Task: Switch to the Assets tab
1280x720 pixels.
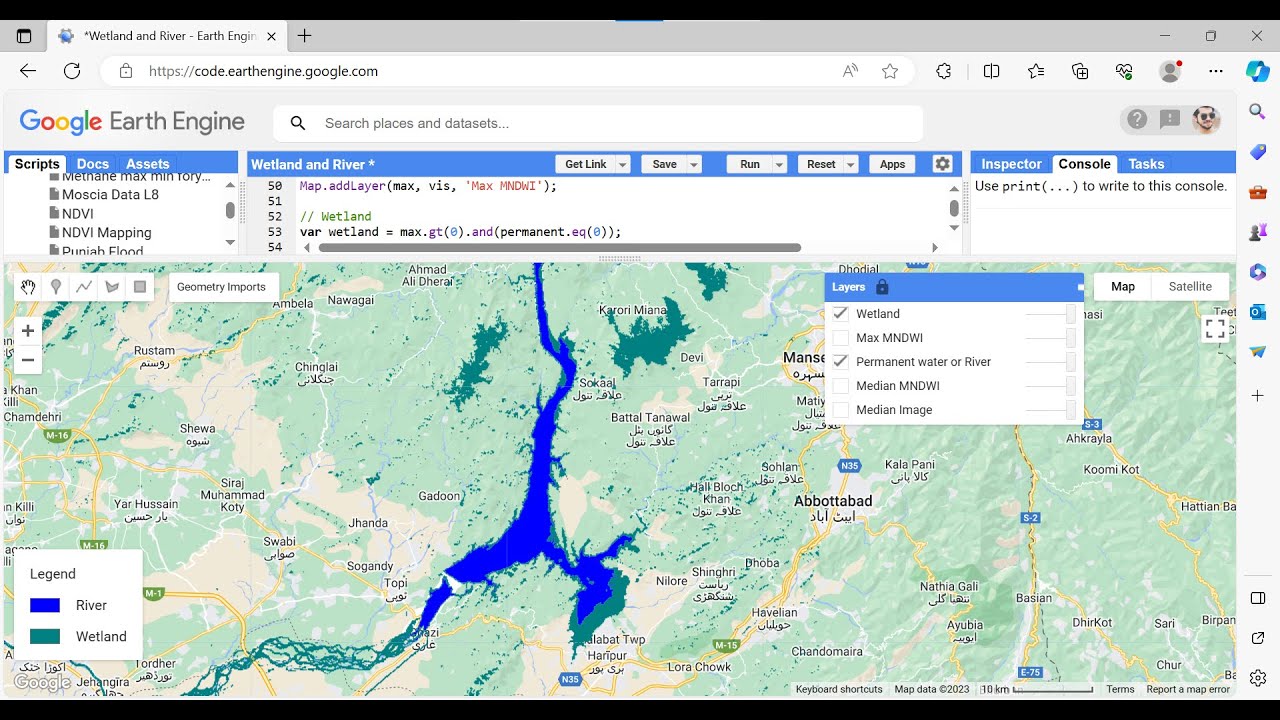Action: tap(148, 164)
